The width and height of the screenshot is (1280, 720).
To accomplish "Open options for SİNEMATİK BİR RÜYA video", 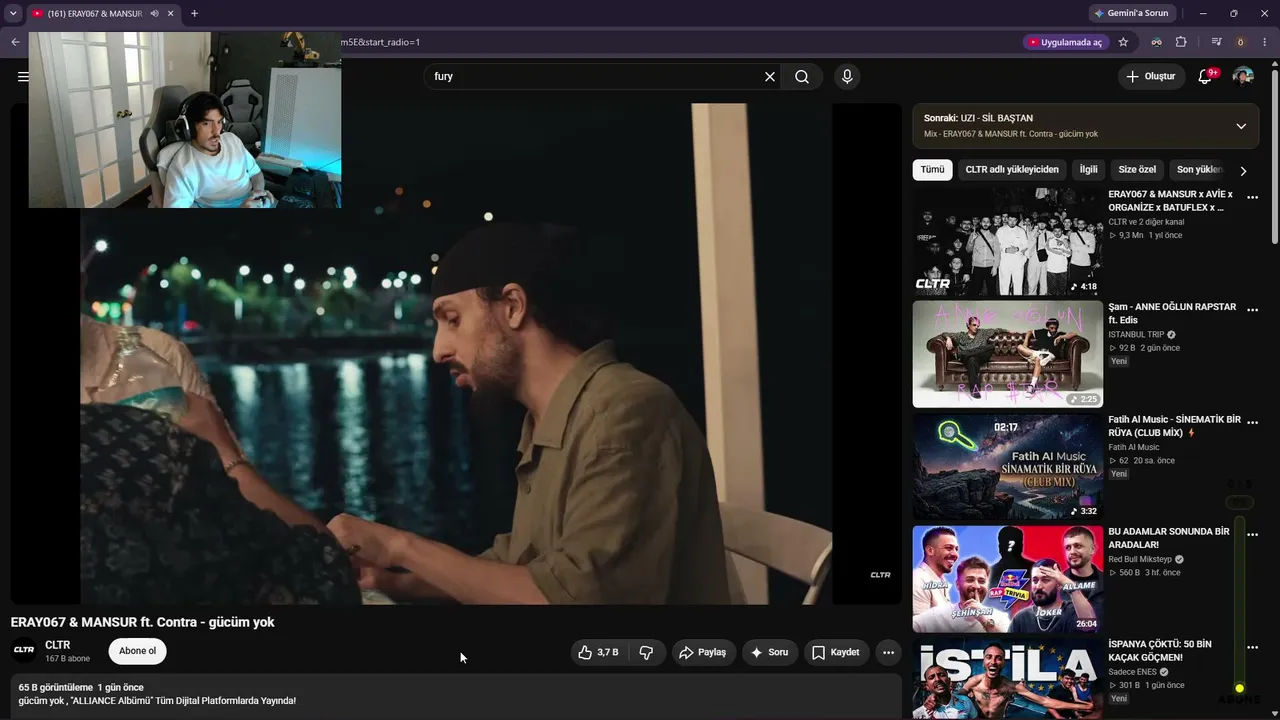I will (1252, 423).
